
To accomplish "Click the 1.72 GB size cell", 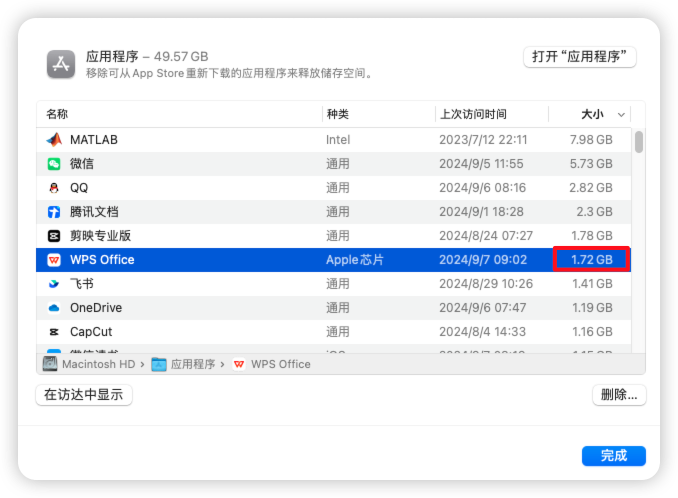I will click(592, 260).
